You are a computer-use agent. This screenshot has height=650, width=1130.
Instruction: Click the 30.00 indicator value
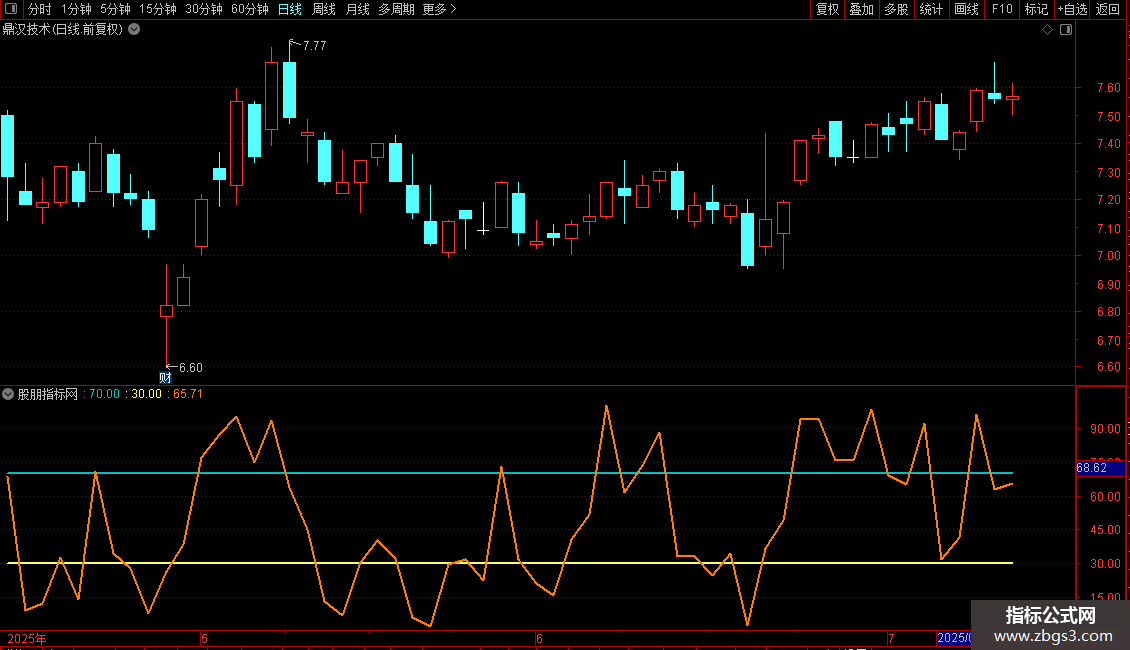pos(146,394)
